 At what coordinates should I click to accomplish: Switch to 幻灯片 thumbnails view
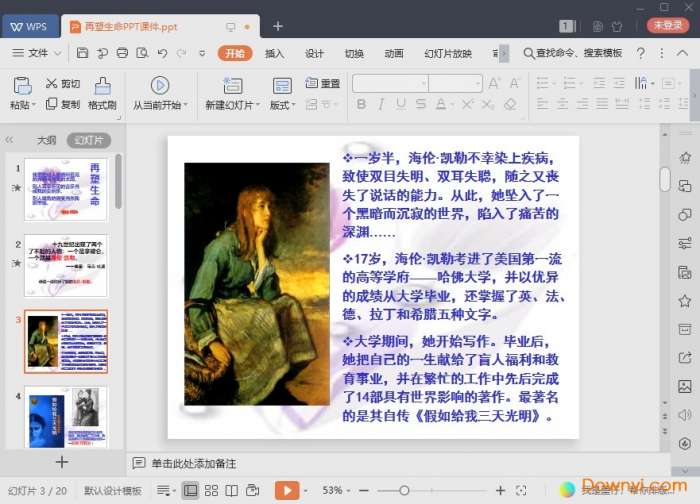[x=88, y=140]
